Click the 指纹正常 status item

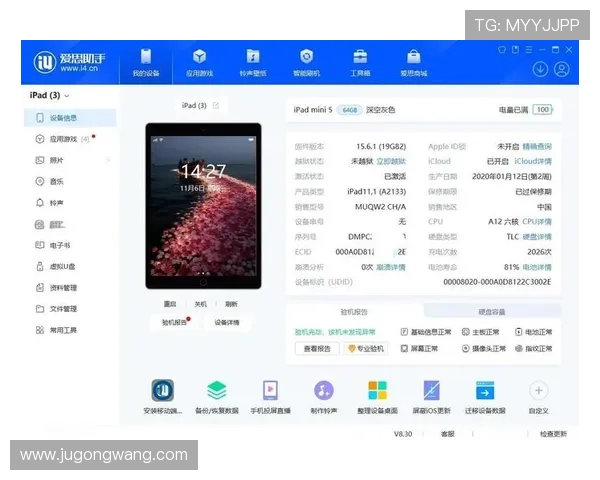pyautogui.click(x=533, y=349)
